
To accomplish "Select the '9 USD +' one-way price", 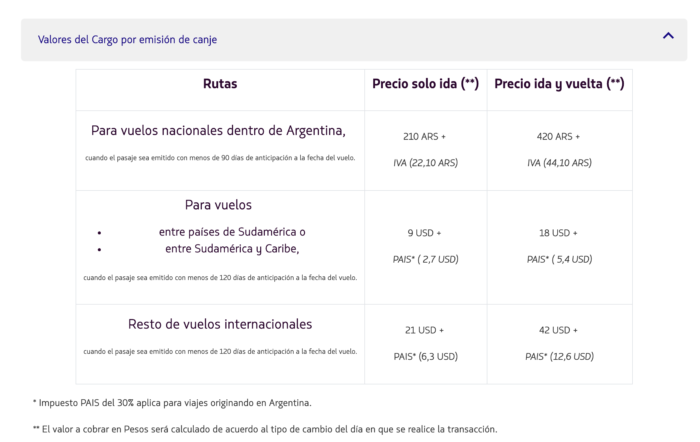I will 425,233.
